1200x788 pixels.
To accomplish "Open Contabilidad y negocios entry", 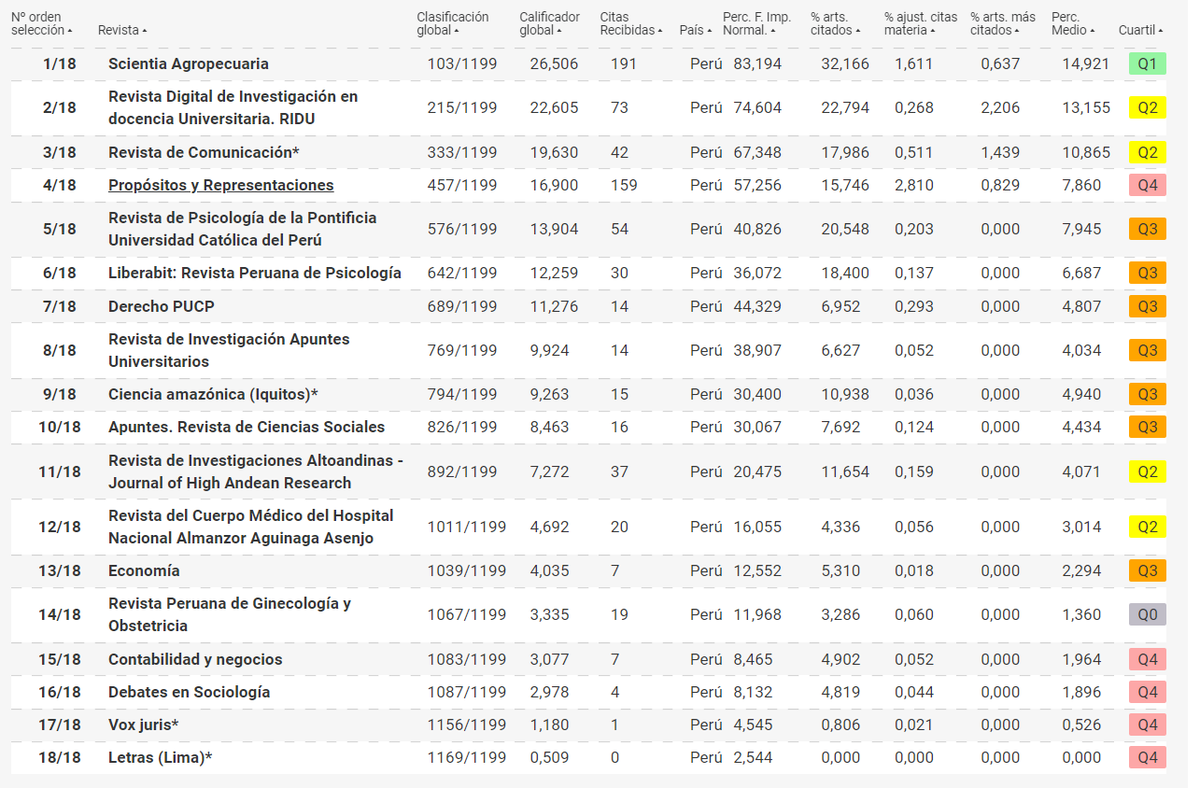I will [x=195, y=659].
